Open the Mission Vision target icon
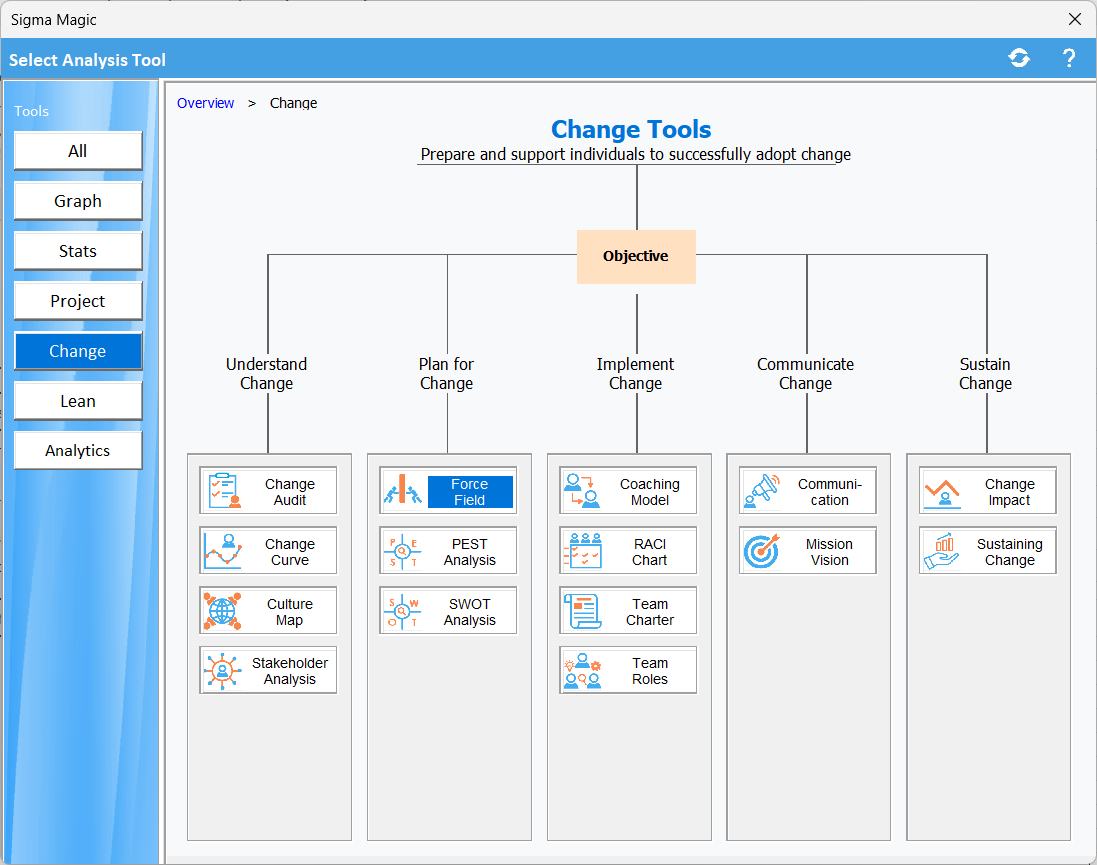The width and height of the screenshot is (1097, 865). pyautogui.click(x=762, y=551)
